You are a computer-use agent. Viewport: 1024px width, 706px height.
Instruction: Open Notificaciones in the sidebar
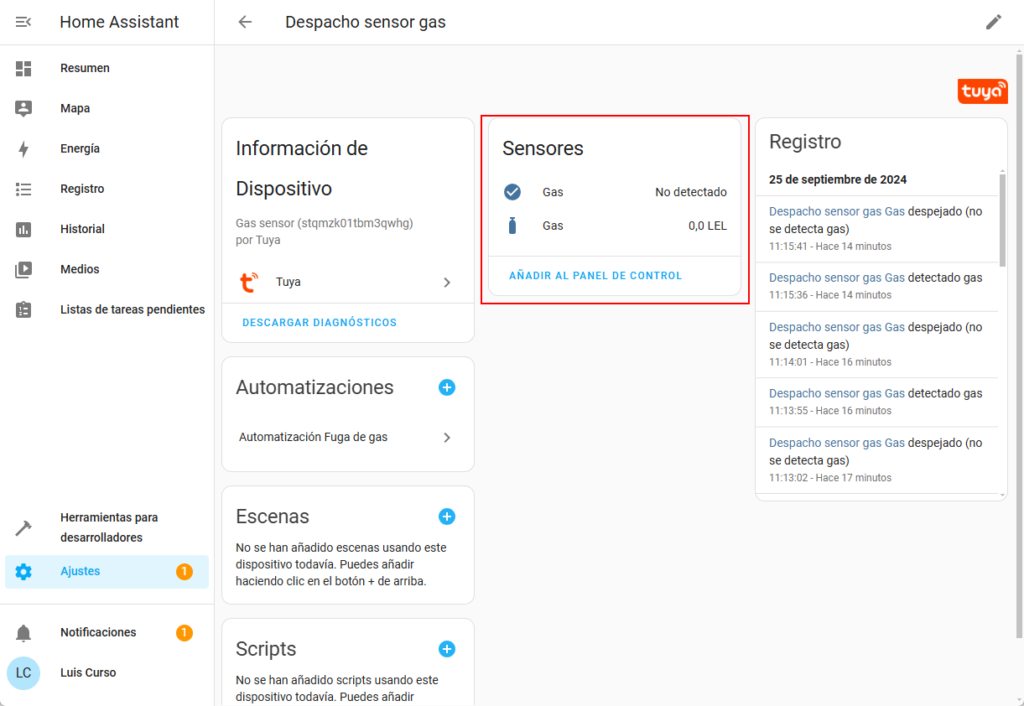pos(98,632)
